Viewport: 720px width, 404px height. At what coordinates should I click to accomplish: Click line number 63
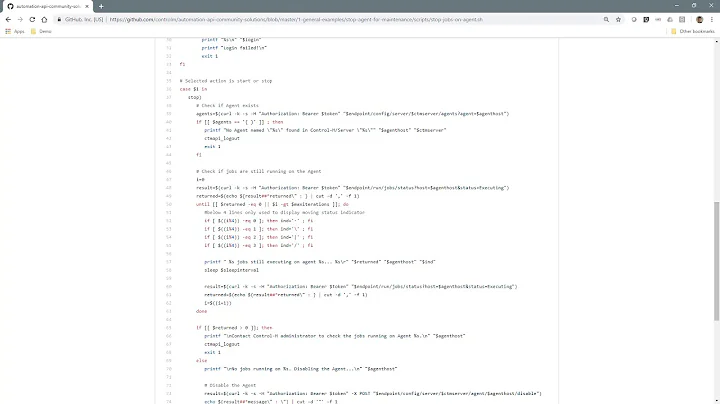pos(169,311)
